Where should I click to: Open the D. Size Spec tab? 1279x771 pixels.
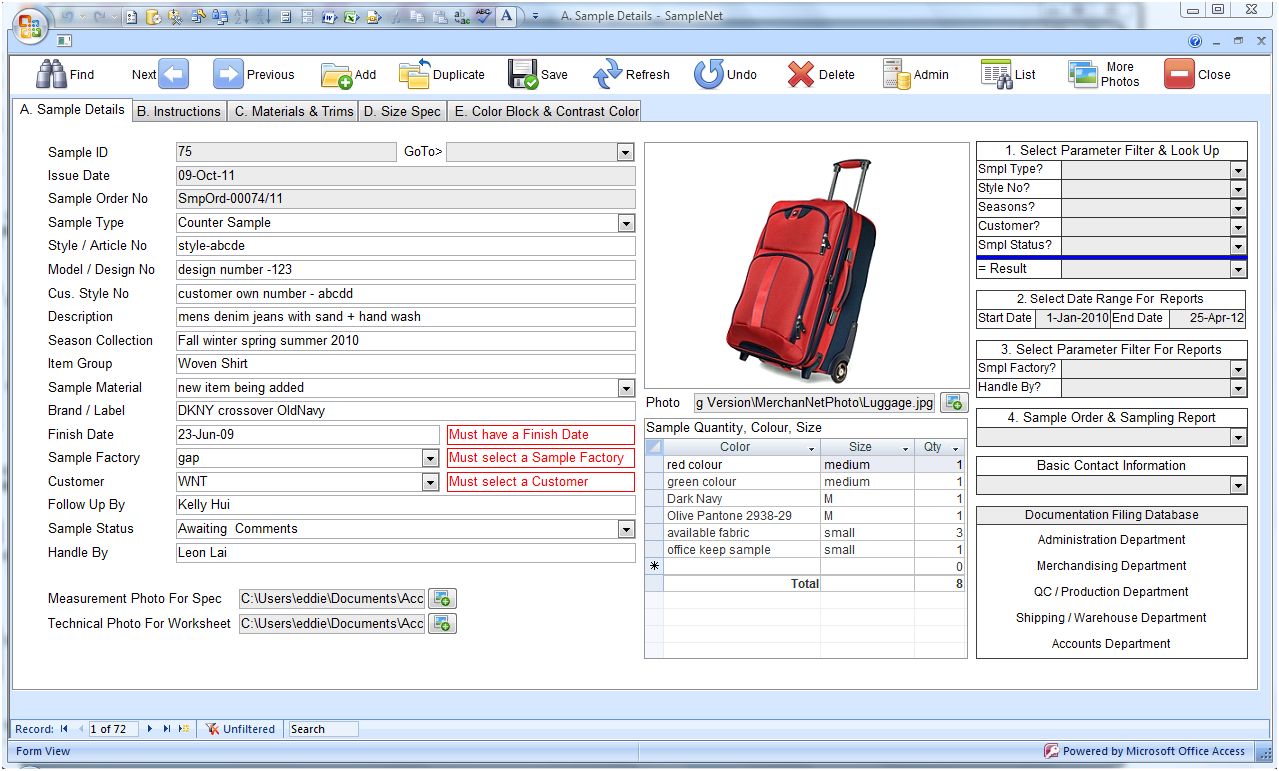click(401, 111)
